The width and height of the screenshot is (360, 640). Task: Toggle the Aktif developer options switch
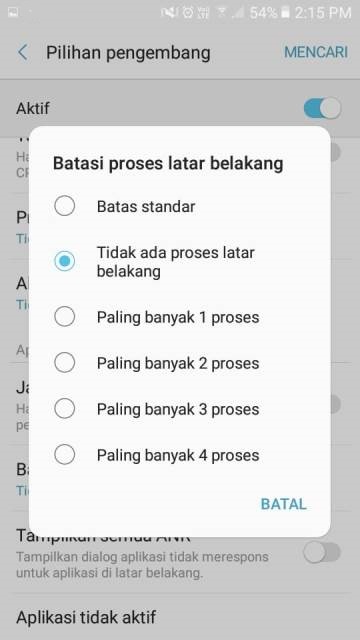pyautogui.click(x=322, y=109)
